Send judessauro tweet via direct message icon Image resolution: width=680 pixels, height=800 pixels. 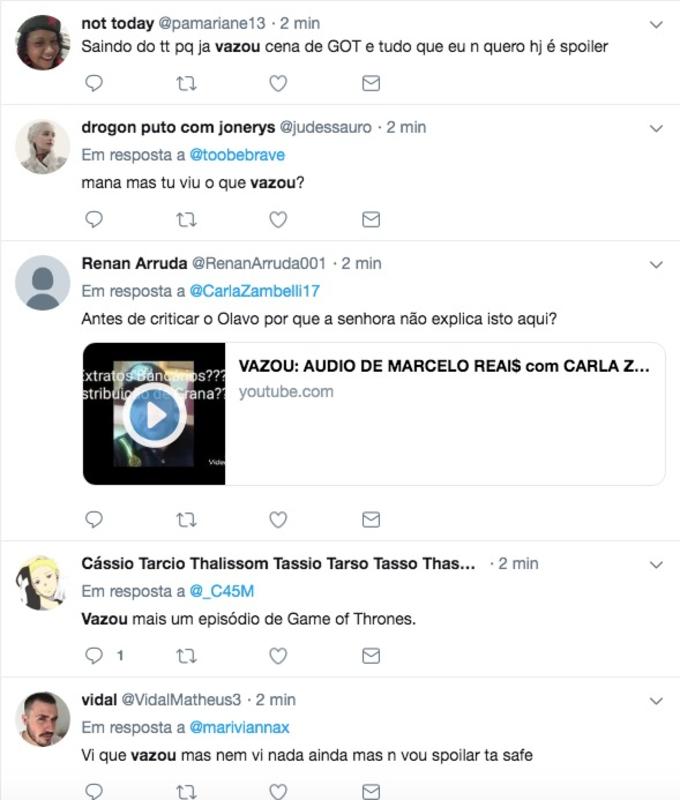click(x=371, y=219)
